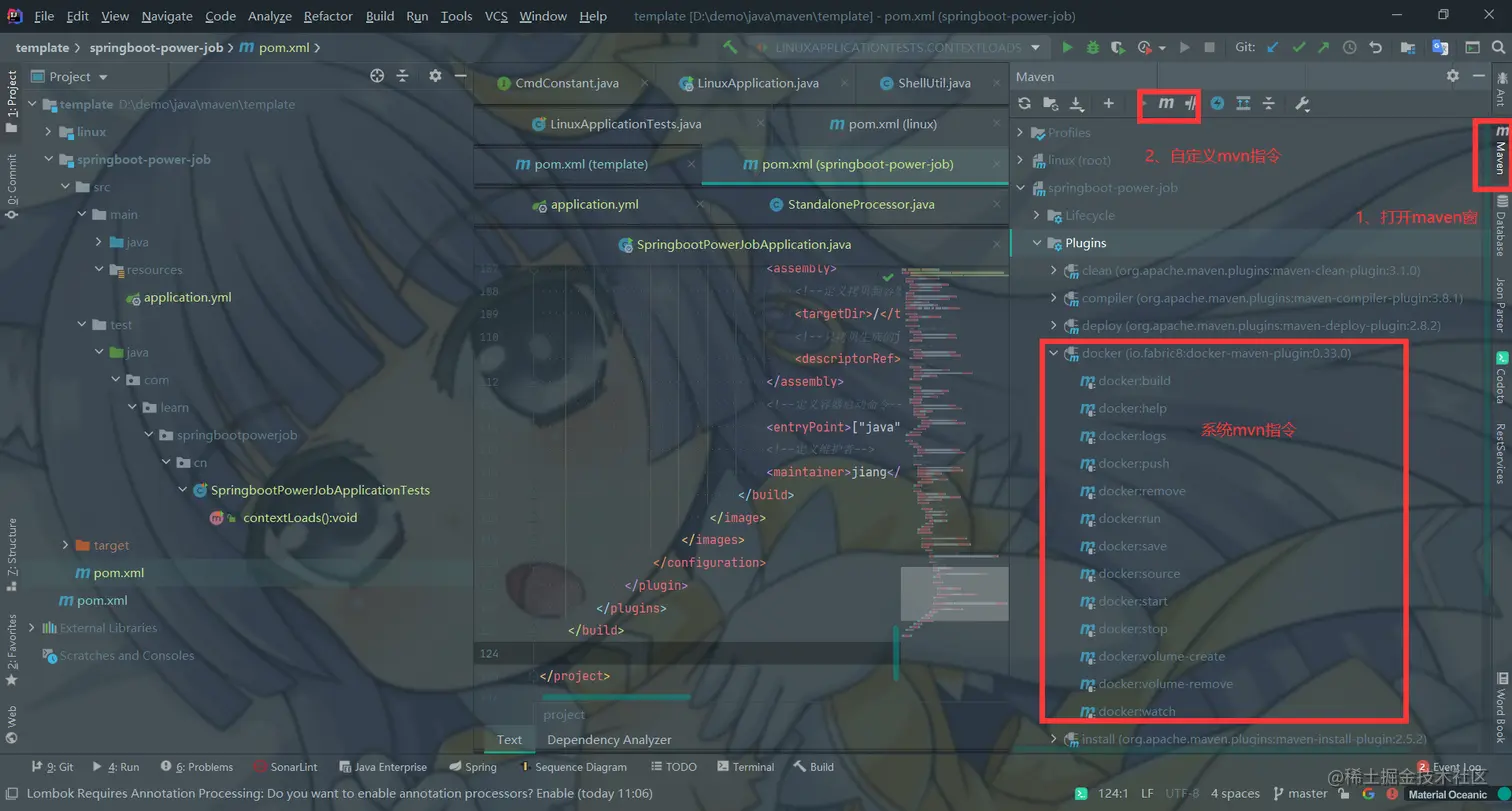The image size is (1512, 811).
Task: Add Maven project with plus icon
Action: pyautogui.click(x=1108, y=103)
